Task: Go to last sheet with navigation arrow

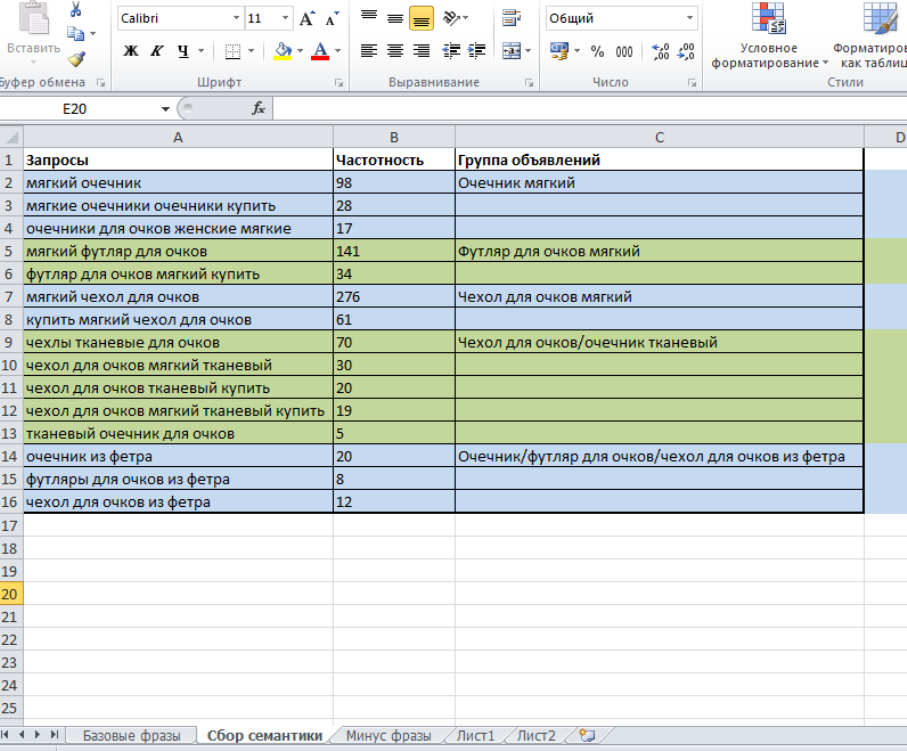Action: [x=54, y=735]
